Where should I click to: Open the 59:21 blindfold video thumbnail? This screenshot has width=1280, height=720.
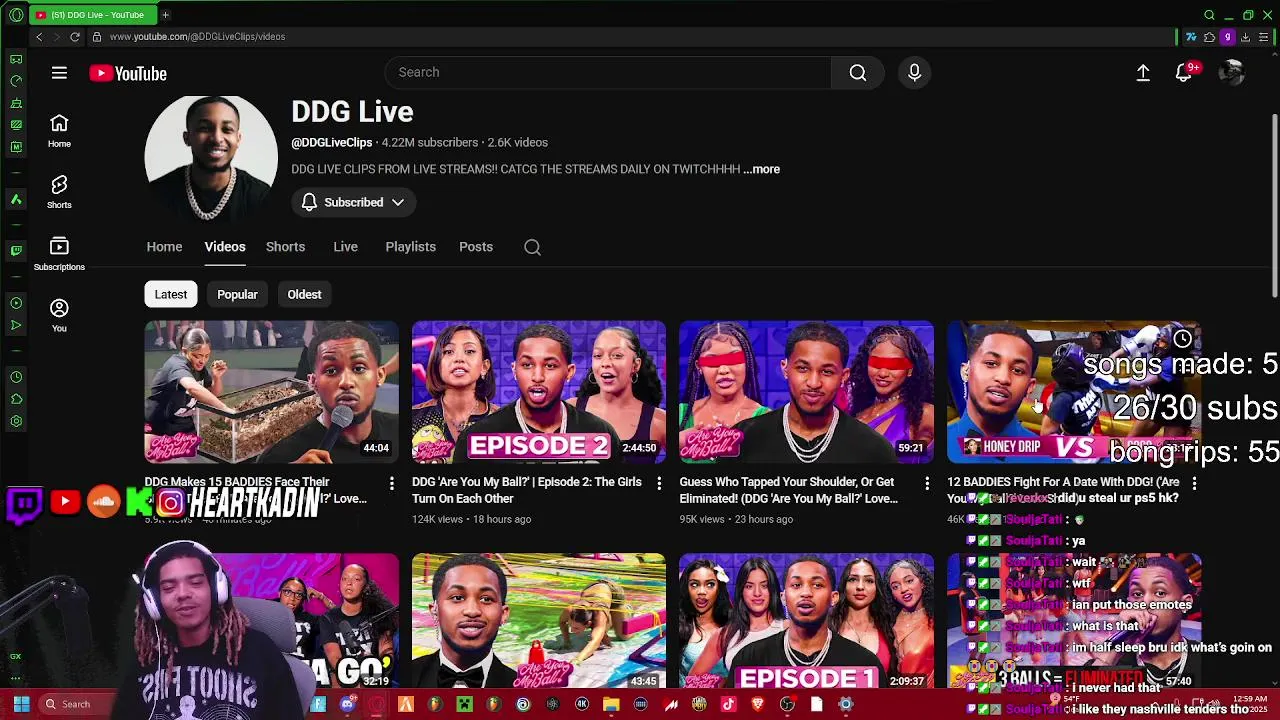[x=806, y=392]
